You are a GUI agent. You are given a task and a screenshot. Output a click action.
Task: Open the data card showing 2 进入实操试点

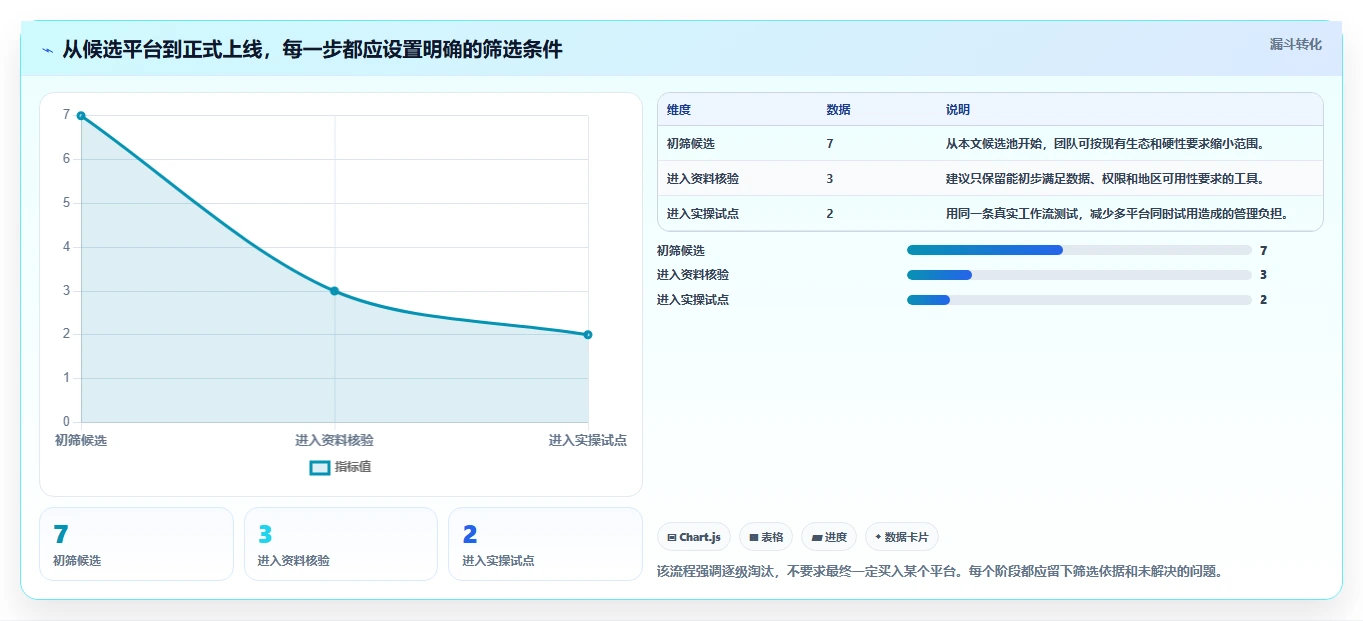pos(545,544)
